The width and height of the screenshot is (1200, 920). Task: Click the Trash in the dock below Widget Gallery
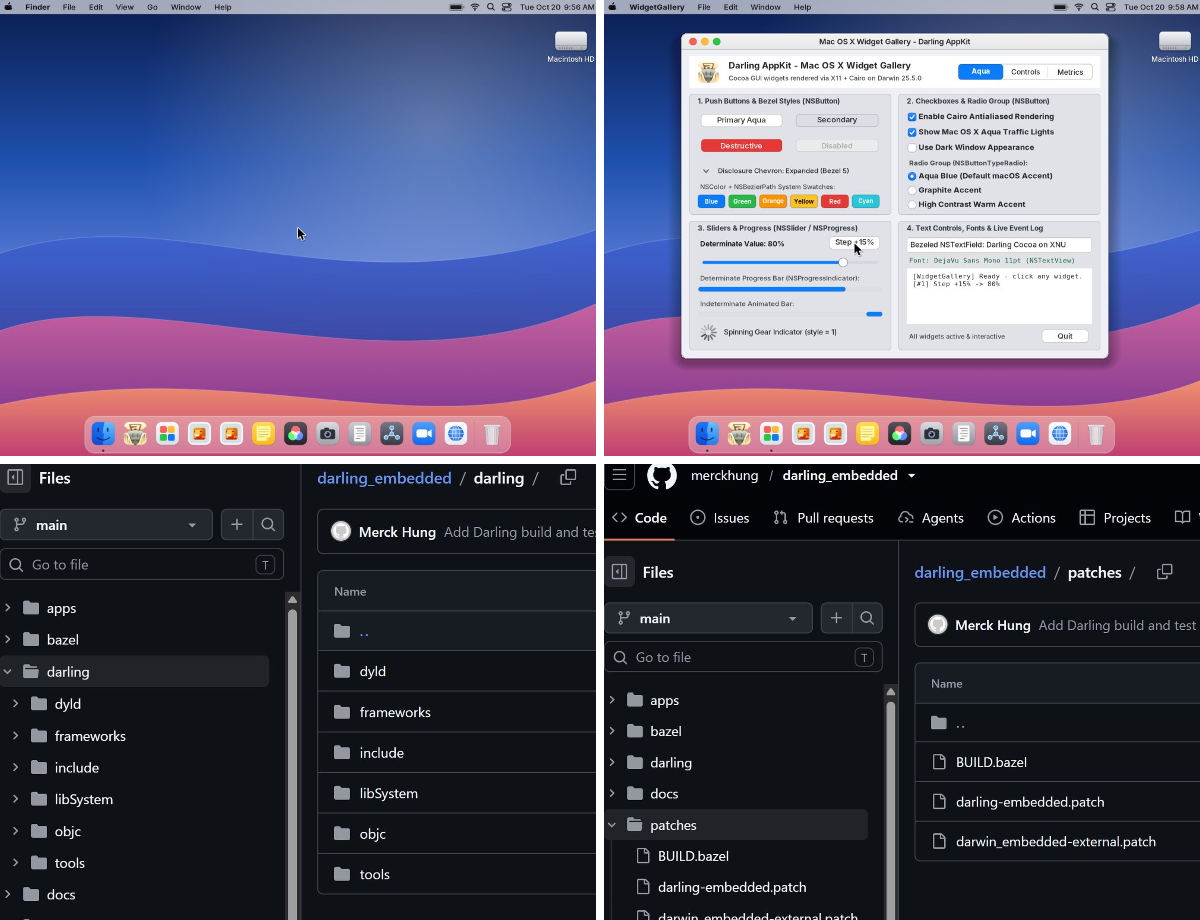point(1096,434)
